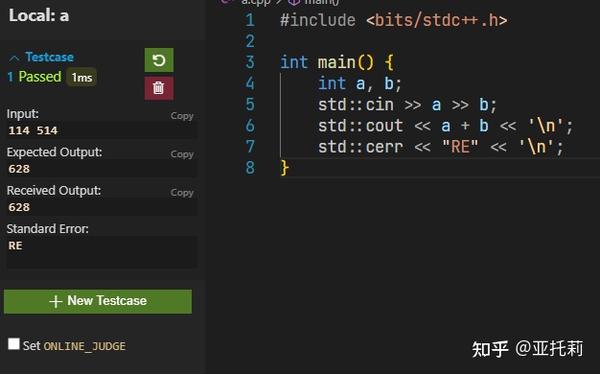The width and height of the screenshot is (600, 374).
Task: Click the plus icon on New Testcase
Action: click(55, 301)
